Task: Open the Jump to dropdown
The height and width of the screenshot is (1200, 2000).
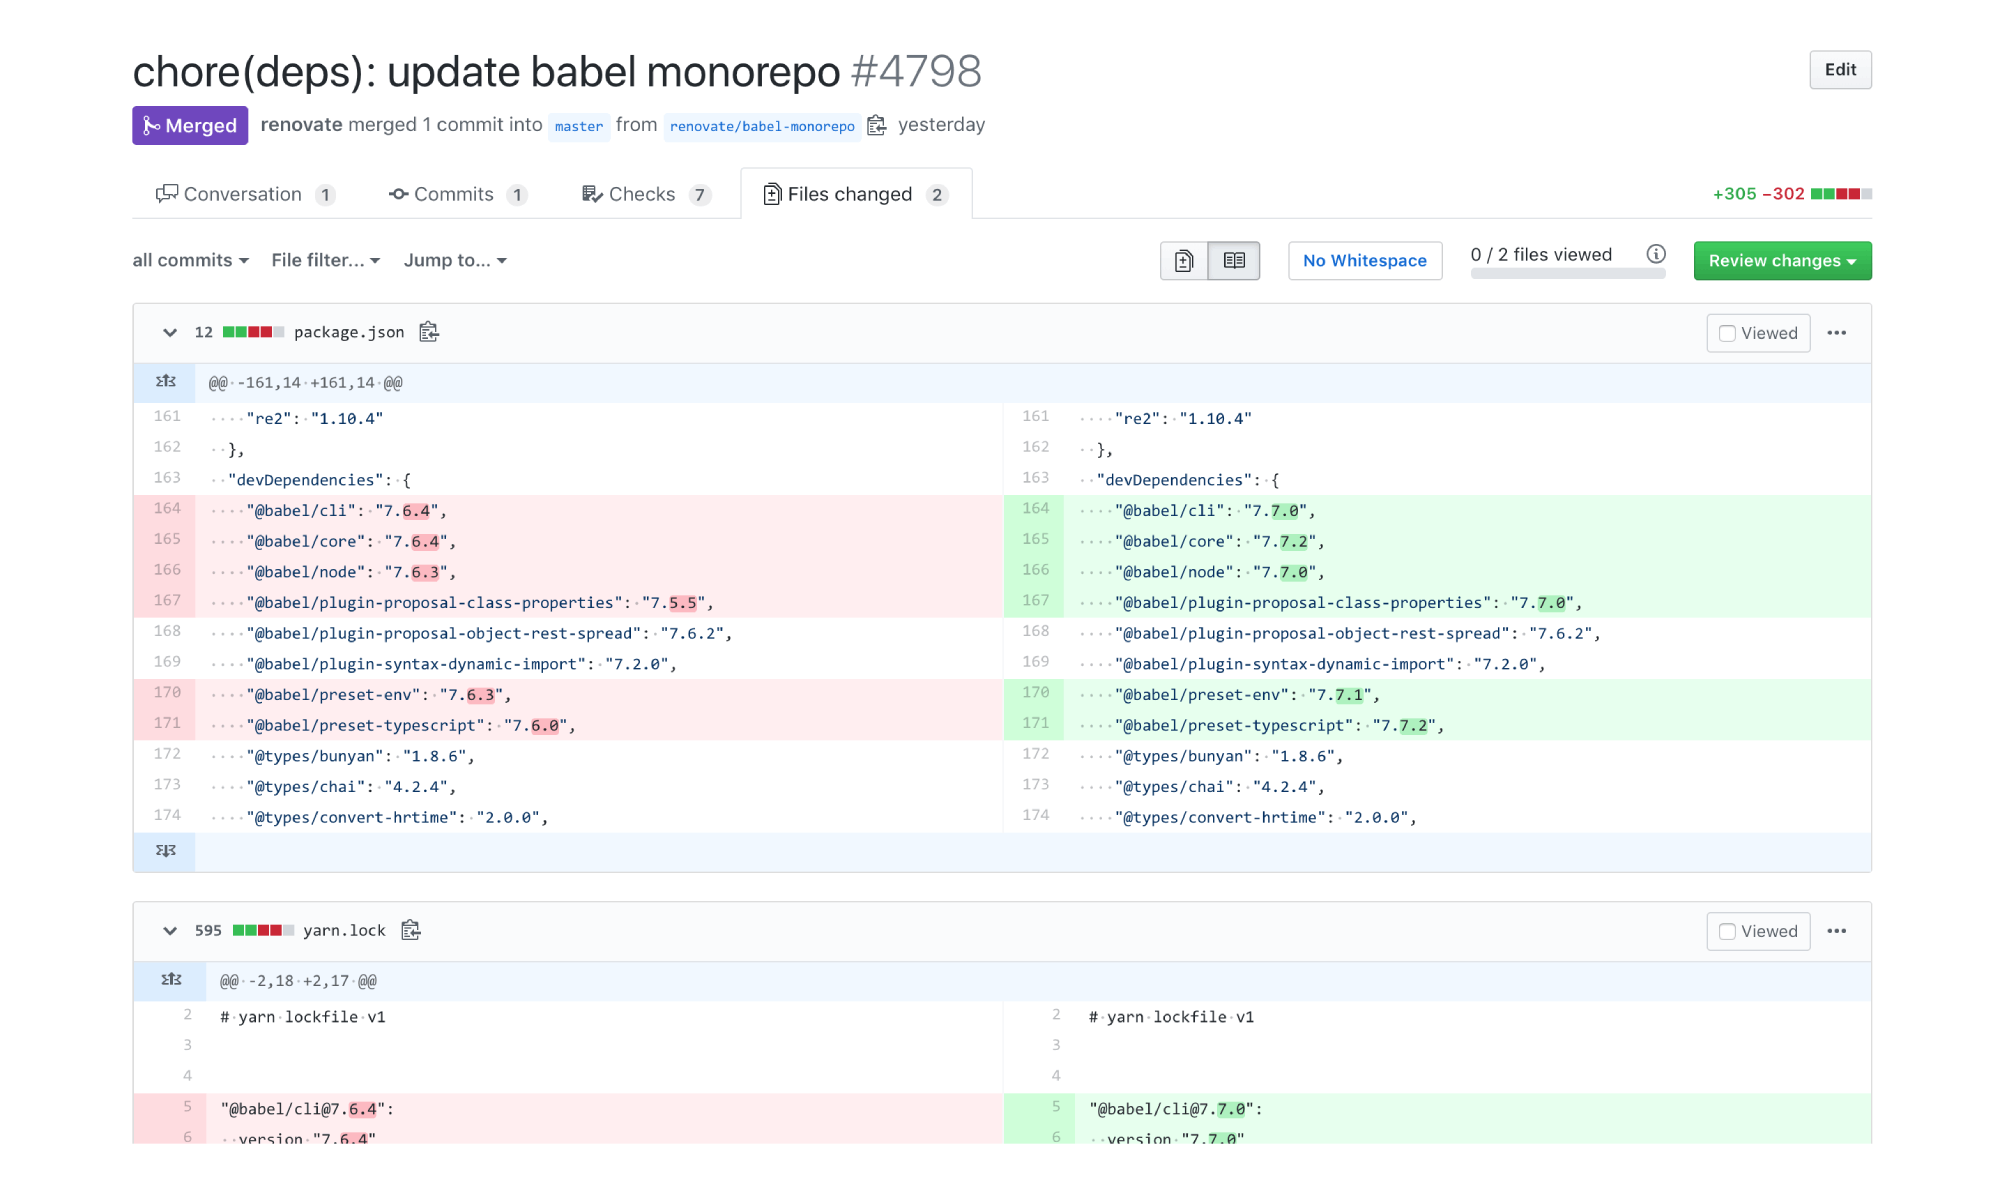Action: pyautogui.click(x=455, y=260)
